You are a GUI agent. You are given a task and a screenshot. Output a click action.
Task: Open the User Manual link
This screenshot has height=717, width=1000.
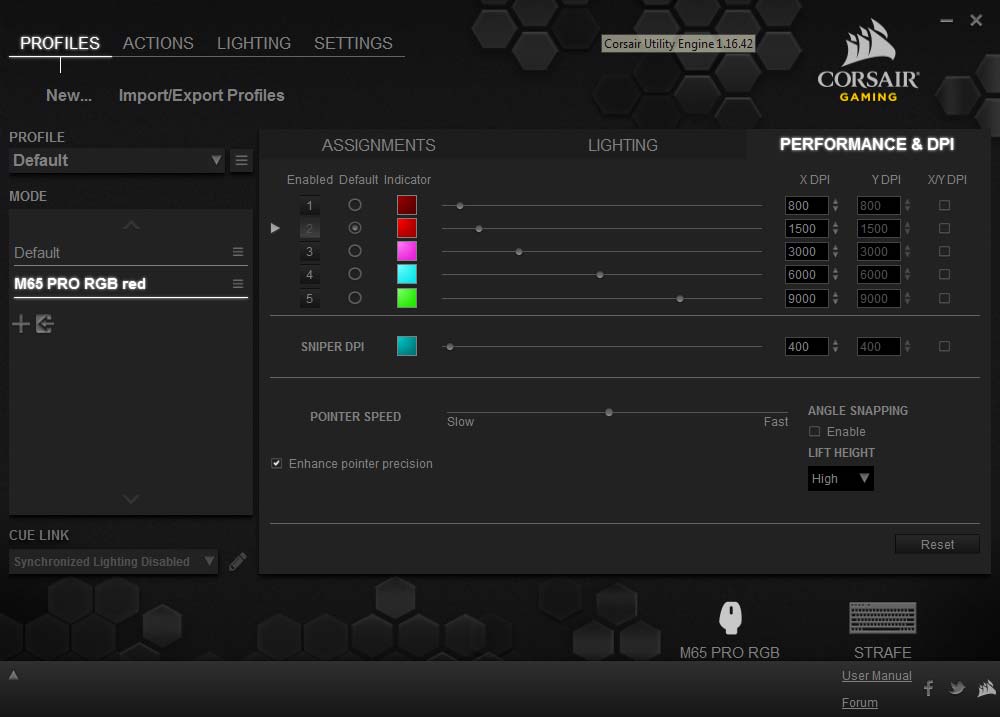point(877,676)
